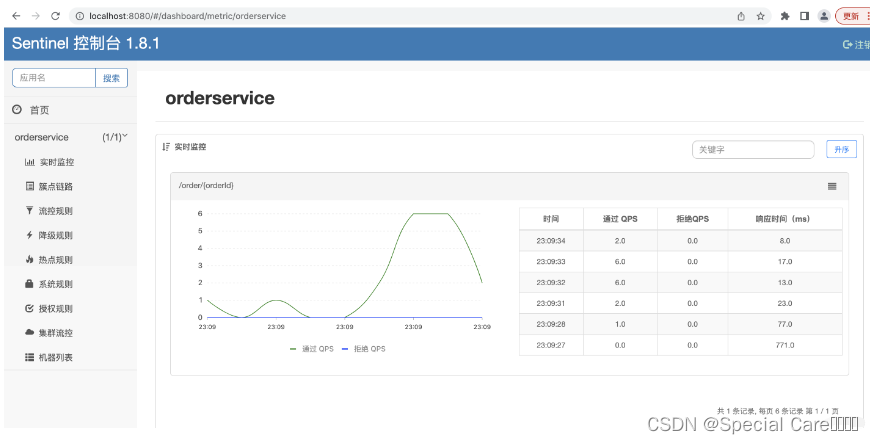Click the check icon of 授权规则

(30, 308)
